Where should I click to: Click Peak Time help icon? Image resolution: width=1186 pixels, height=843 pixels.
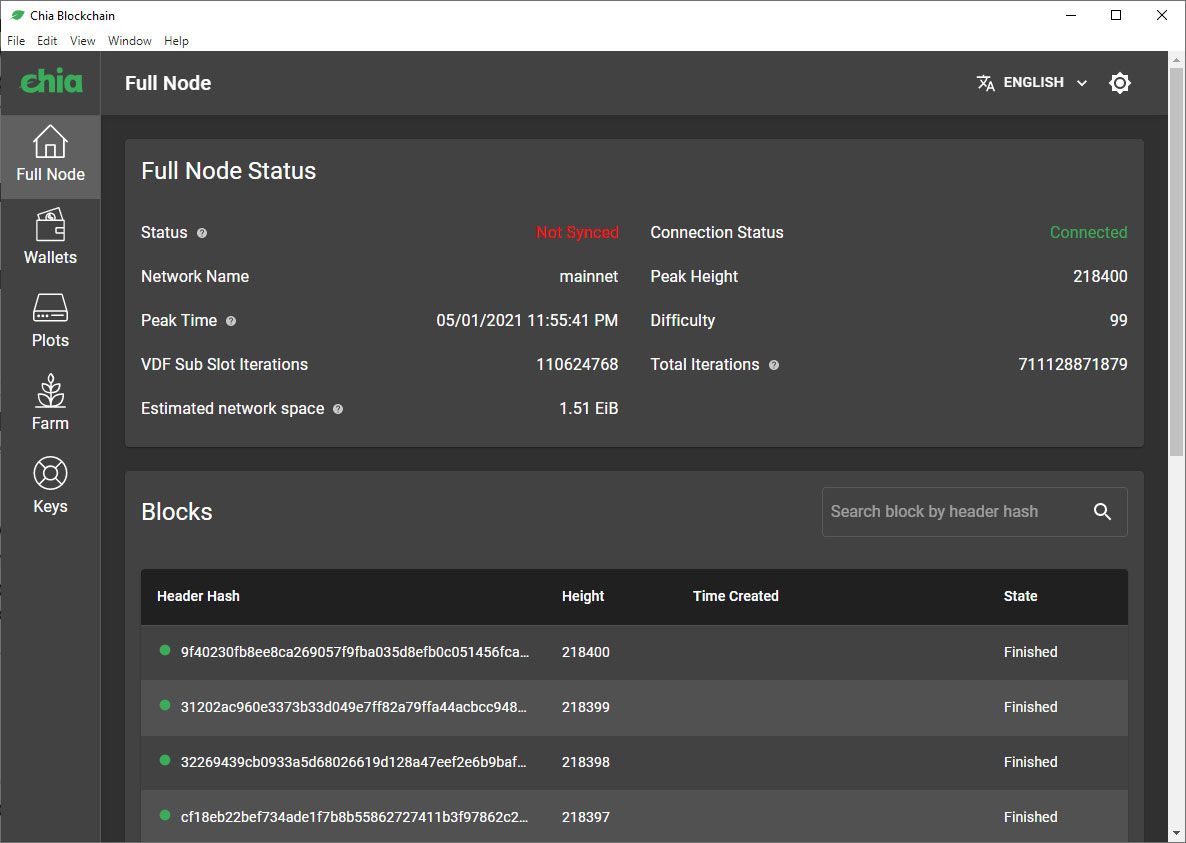[231, 321]
